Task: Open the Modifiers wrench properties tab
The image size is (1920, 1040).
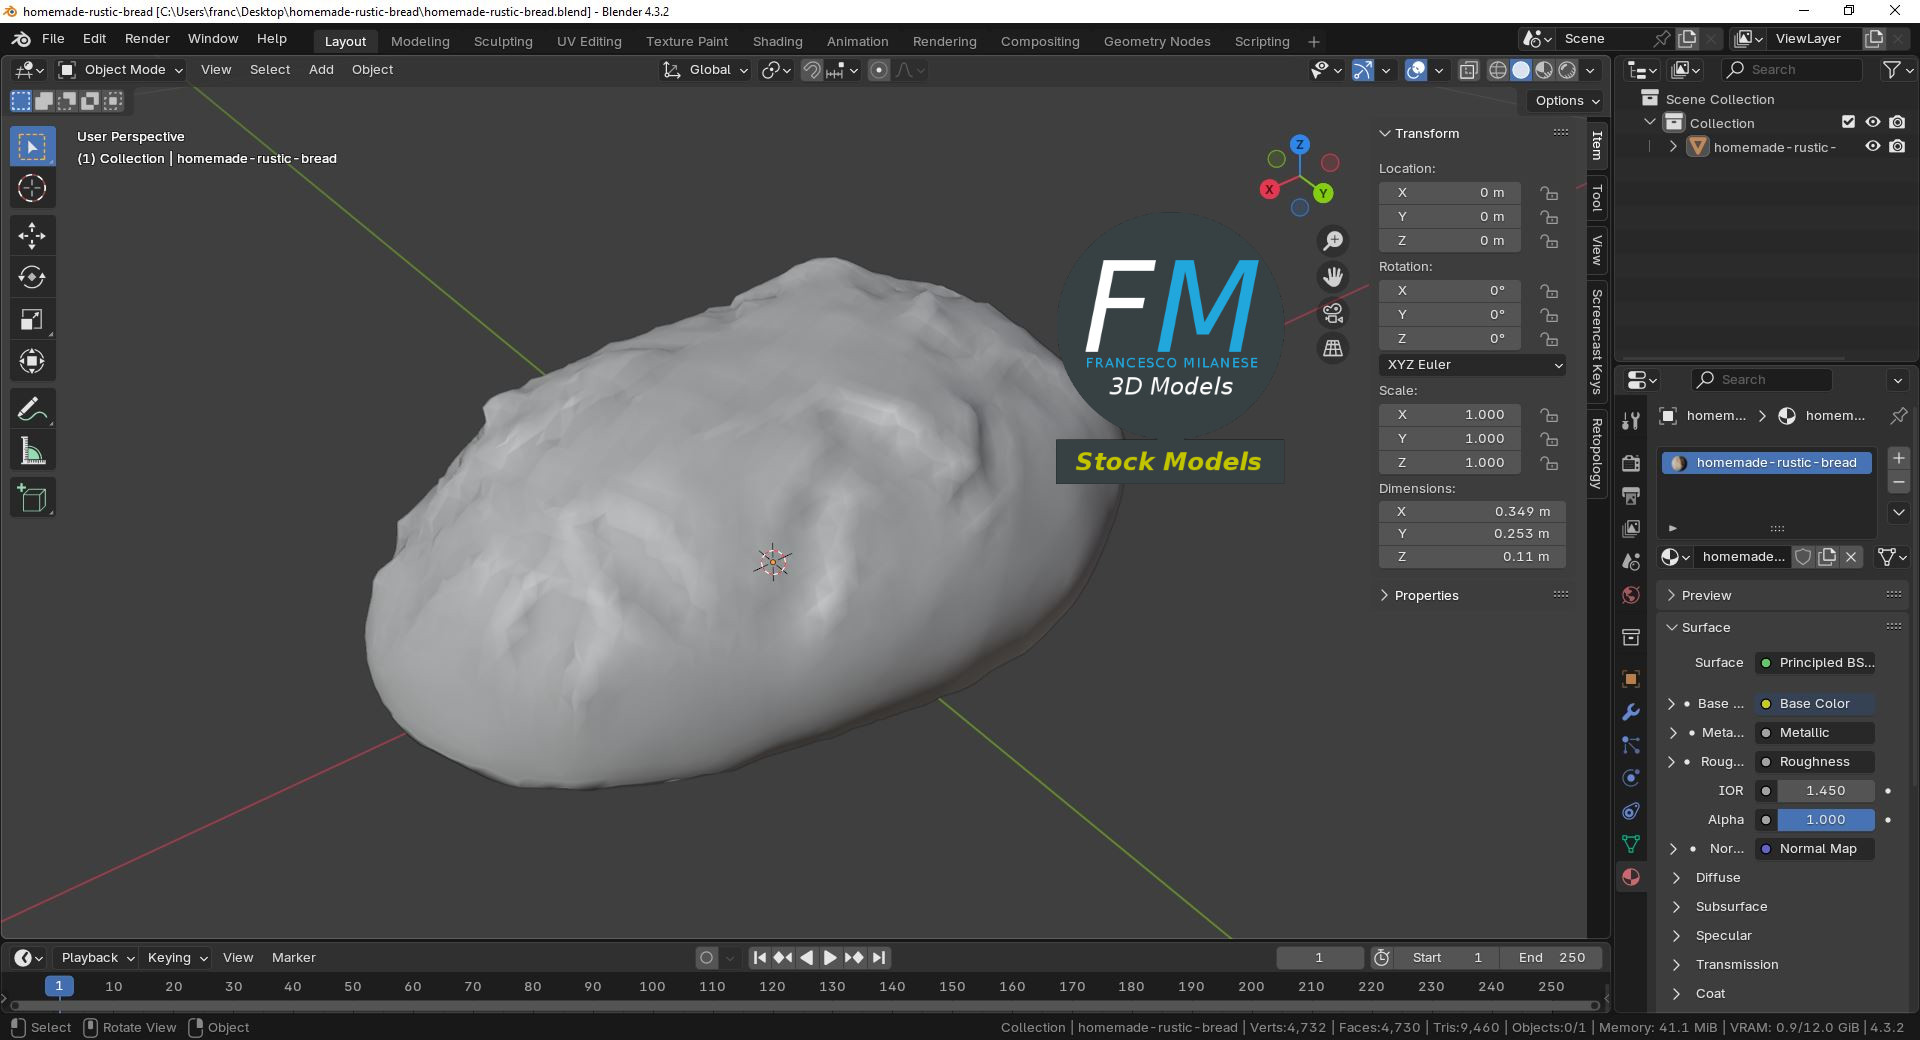Action: (1631, 712)
